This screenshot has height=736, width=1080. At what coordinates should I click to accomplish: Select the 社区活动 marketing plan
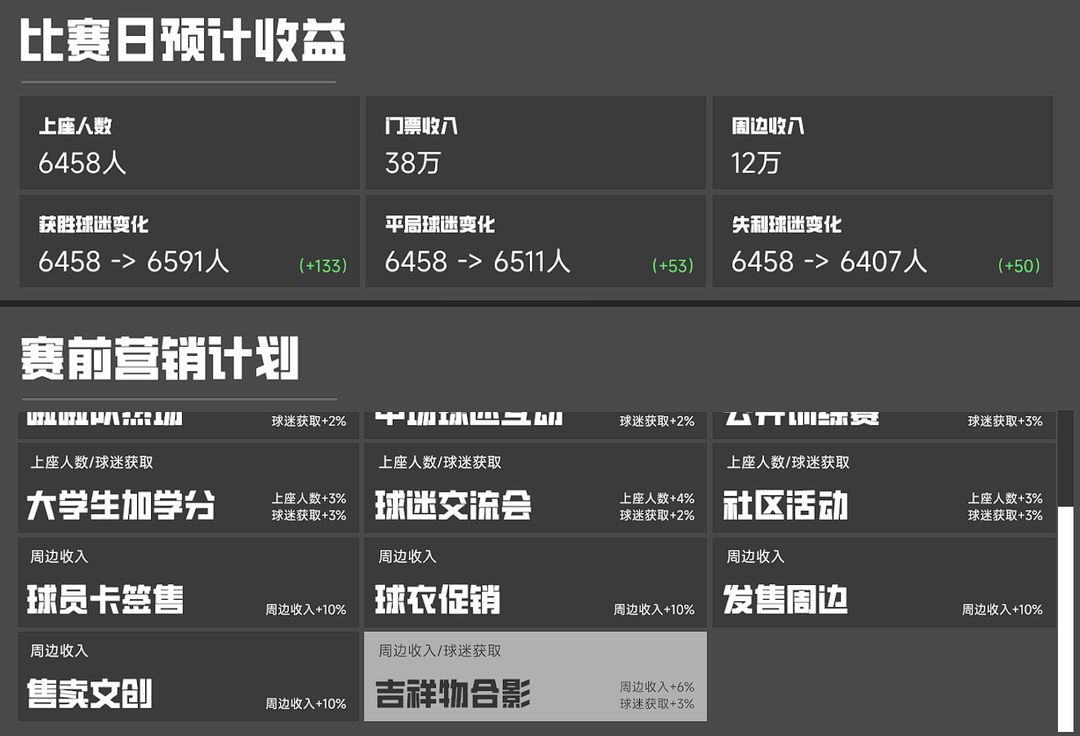tap(884, 488)
